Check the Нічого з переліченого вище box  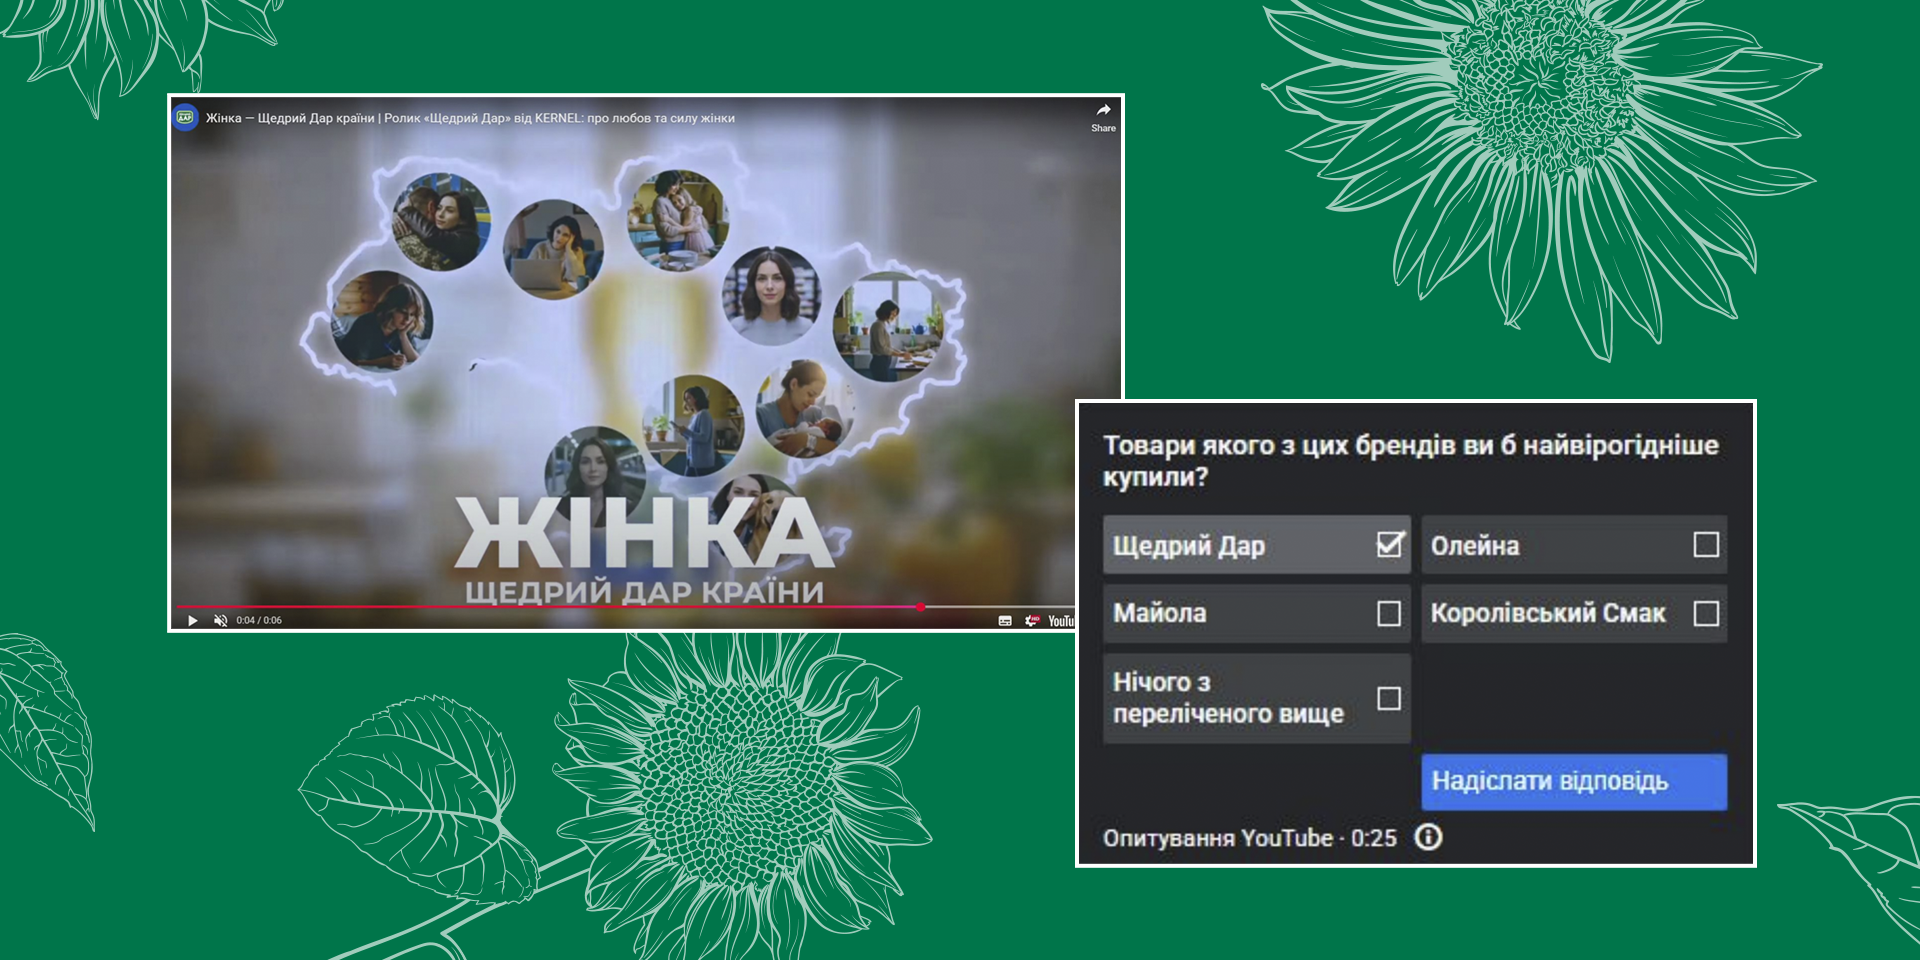[x=1389, y=698]
